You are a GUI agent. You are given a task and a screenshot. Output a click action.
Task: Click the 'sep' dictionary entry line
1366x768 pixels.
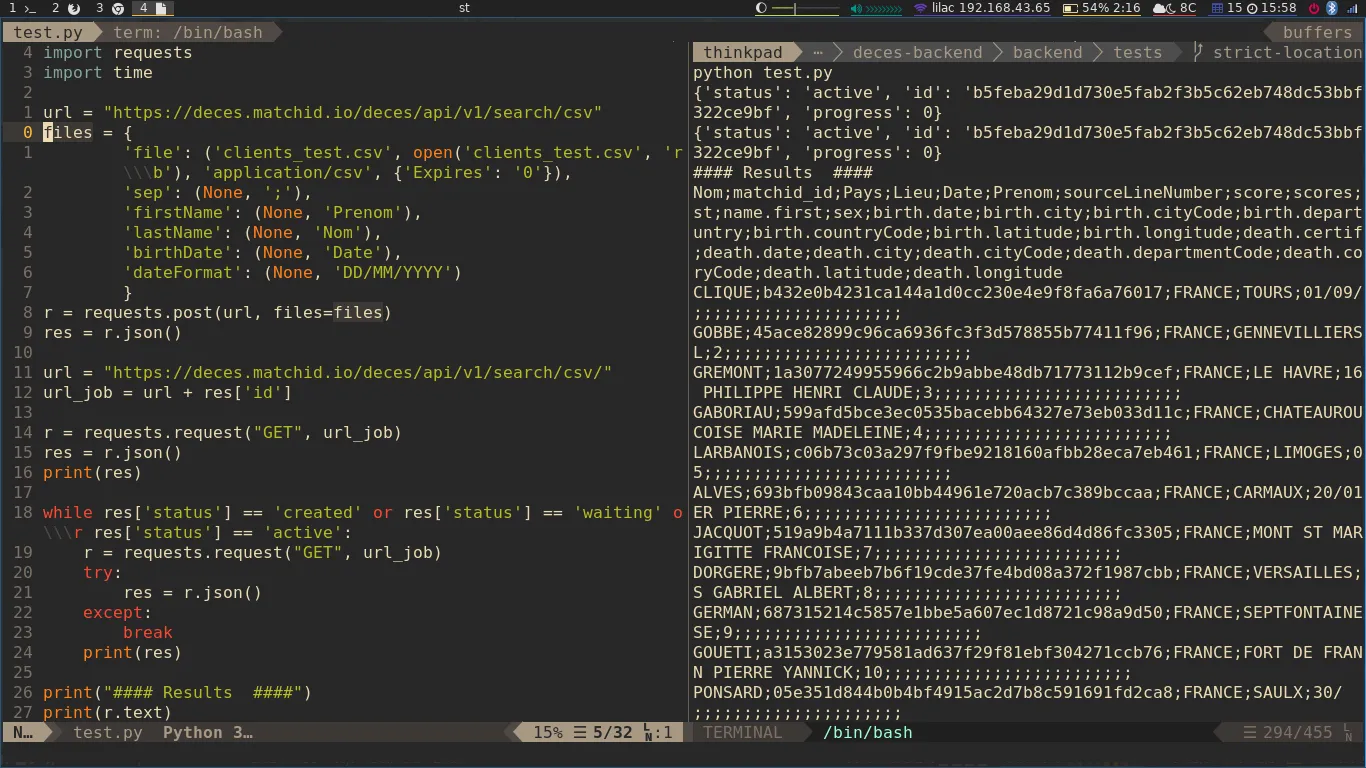tap(217, 192)
